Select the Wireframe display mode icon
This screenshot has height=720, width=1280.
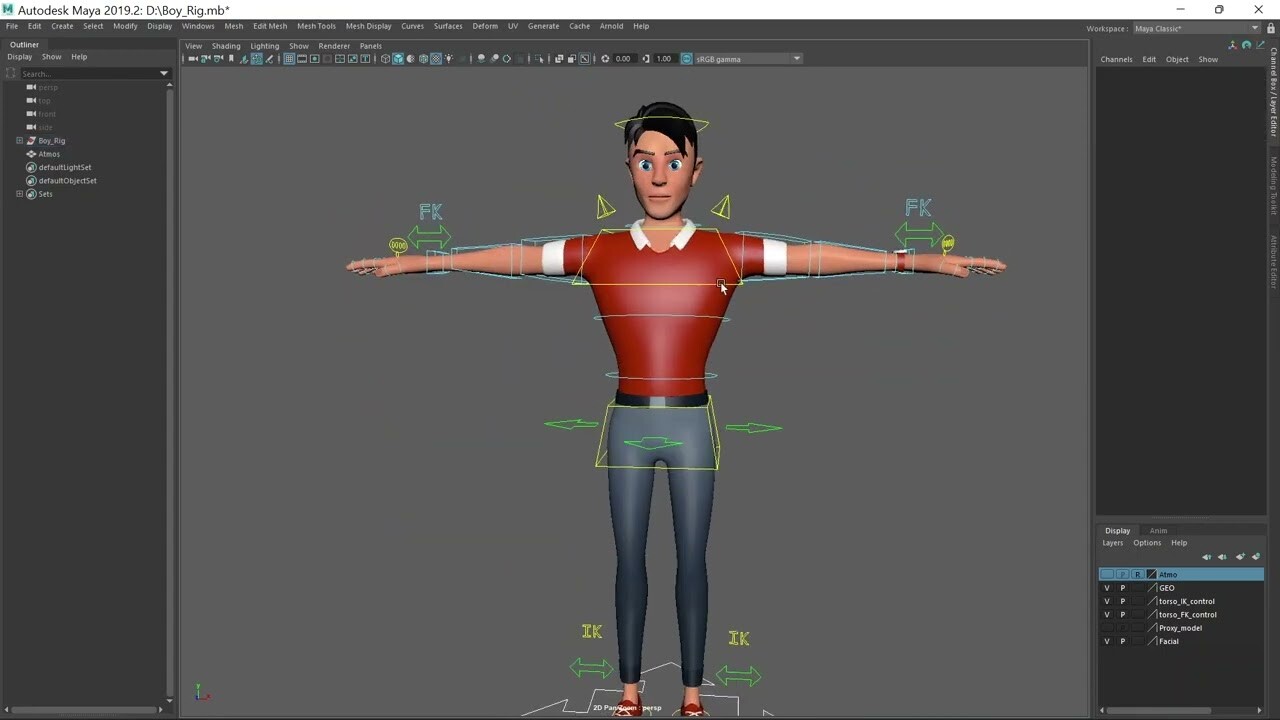(385, 59)
